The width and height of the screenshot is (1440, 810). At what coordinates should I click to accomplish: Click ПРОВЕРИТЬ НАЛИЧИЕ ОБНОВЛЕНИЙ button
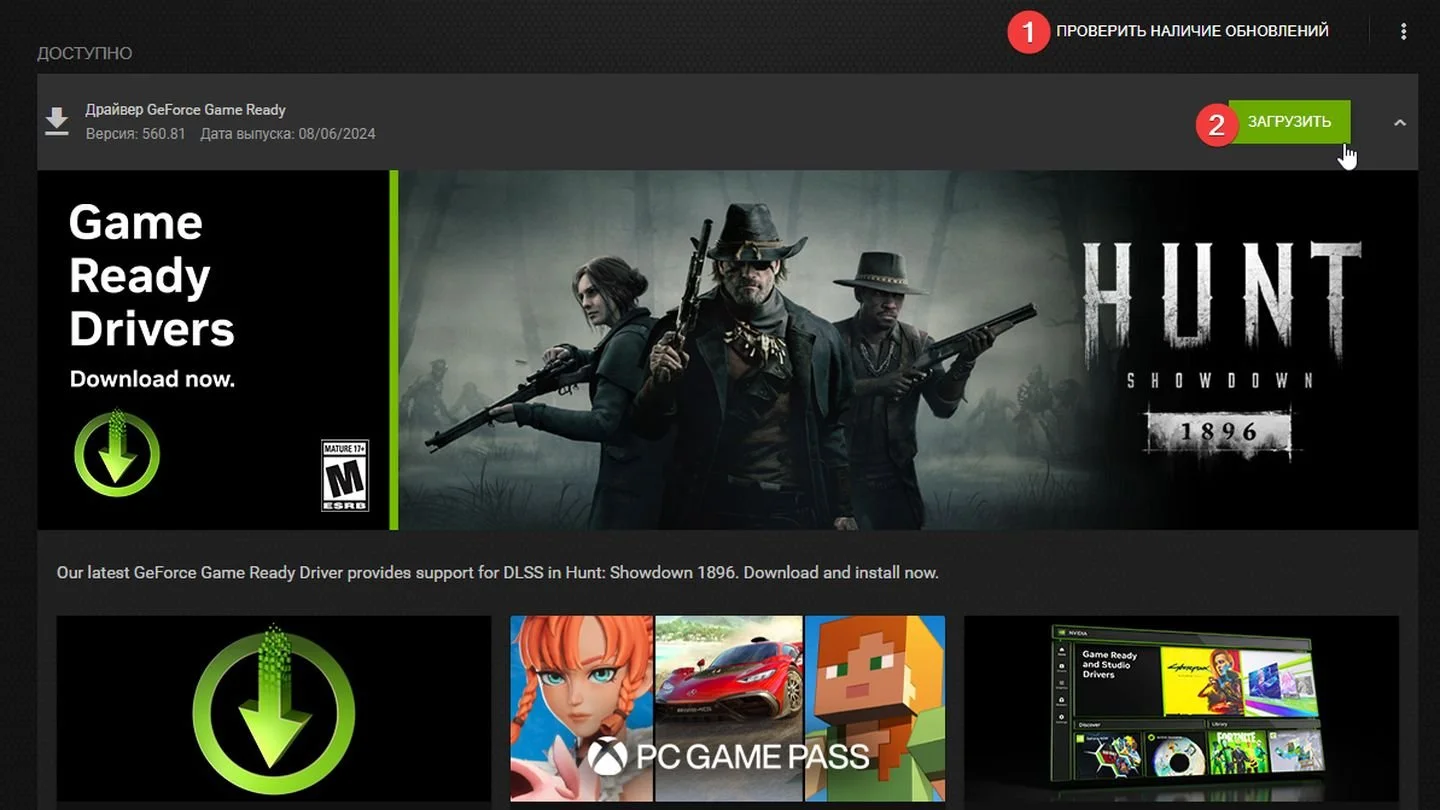(x=1192, y=31)
